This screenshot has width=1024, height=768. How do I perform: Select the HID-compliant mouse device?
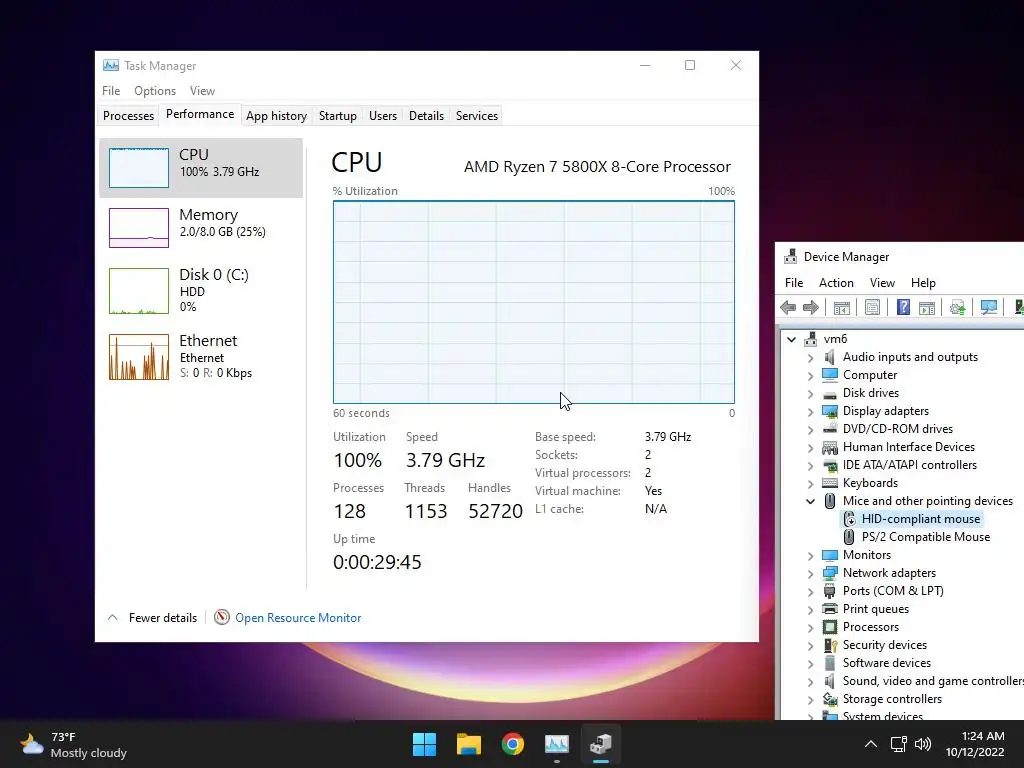pos(920,519)
